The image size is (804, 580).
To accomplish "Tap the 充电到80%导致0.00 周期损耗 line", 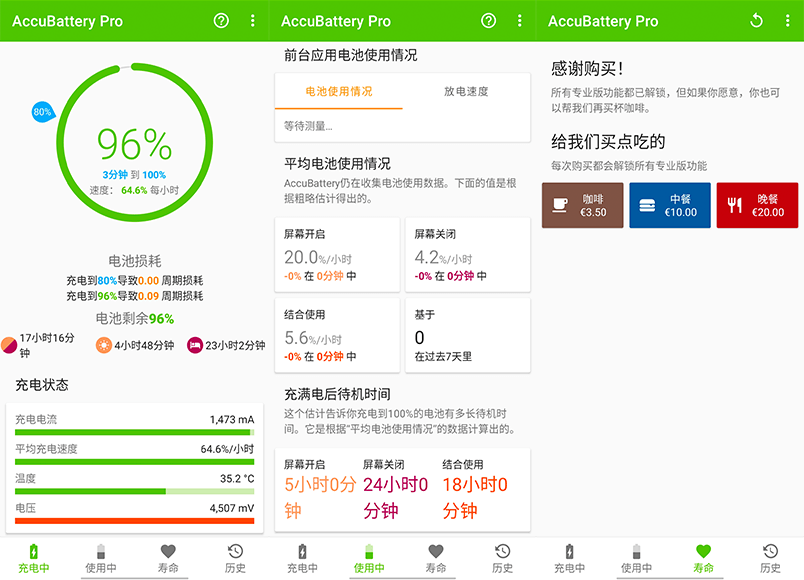I will coord(134,281).
